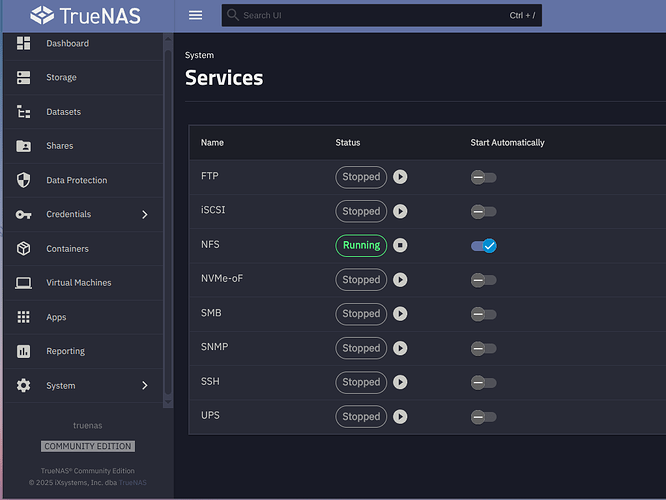Click the Virtual Machines laptop icon

click(x=24, y=283)
